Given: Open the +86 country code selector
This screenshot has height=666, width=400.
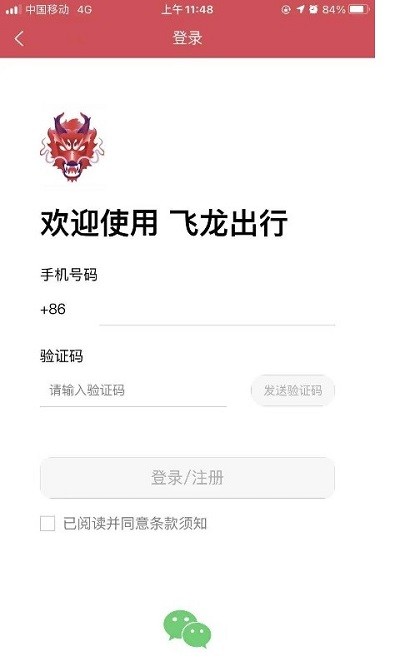Looking at the screenshot, I should [53, 309].
